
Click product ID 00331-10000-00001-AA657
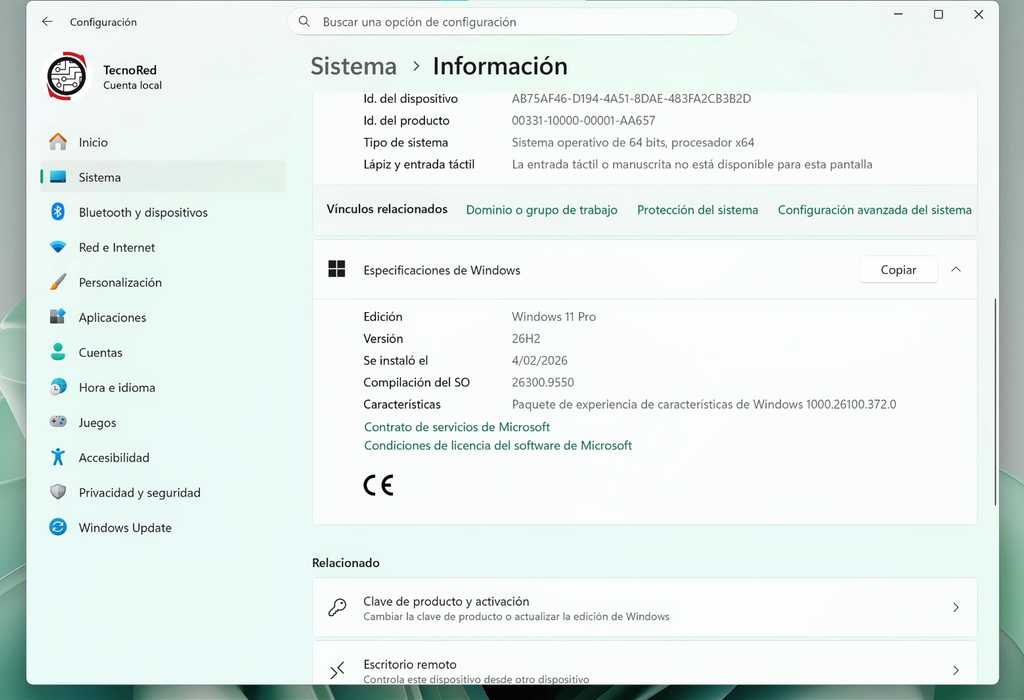[x=583, y=120]
